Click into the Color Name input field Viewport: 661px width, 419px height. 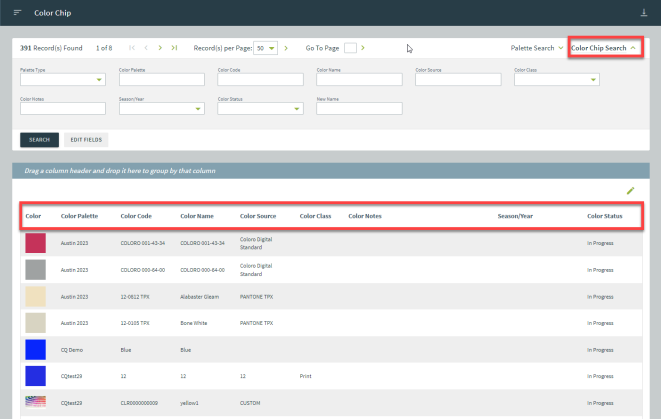(x=358, y=80)
